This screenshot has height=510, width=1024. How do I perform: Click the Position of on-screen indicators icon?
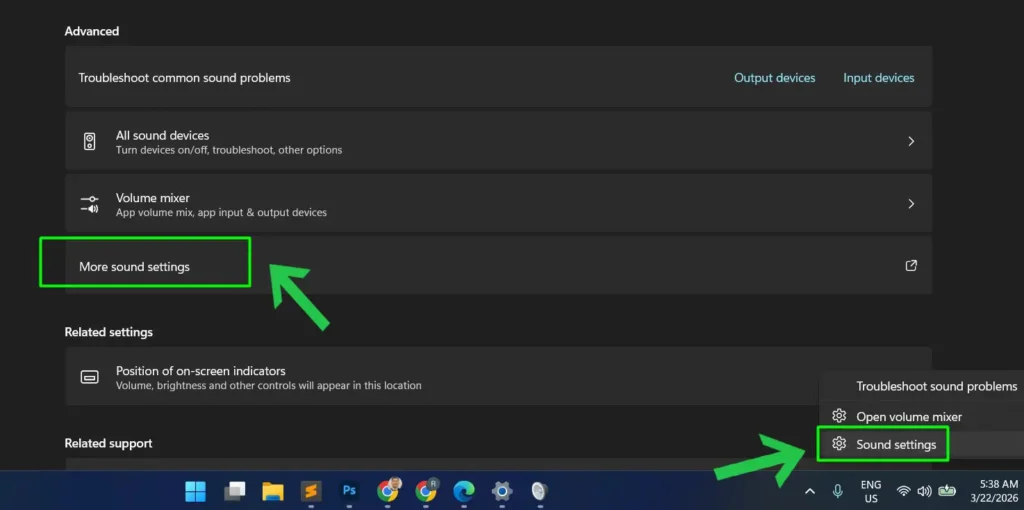(x=89, y=377)
